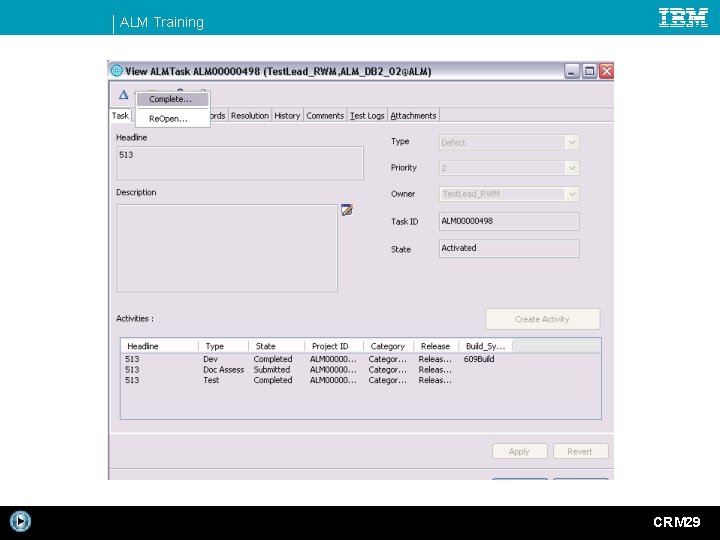Viewport: 720px width, 540px height.
Task: Switch to the Task tab
Action: [x=120, y=116]
